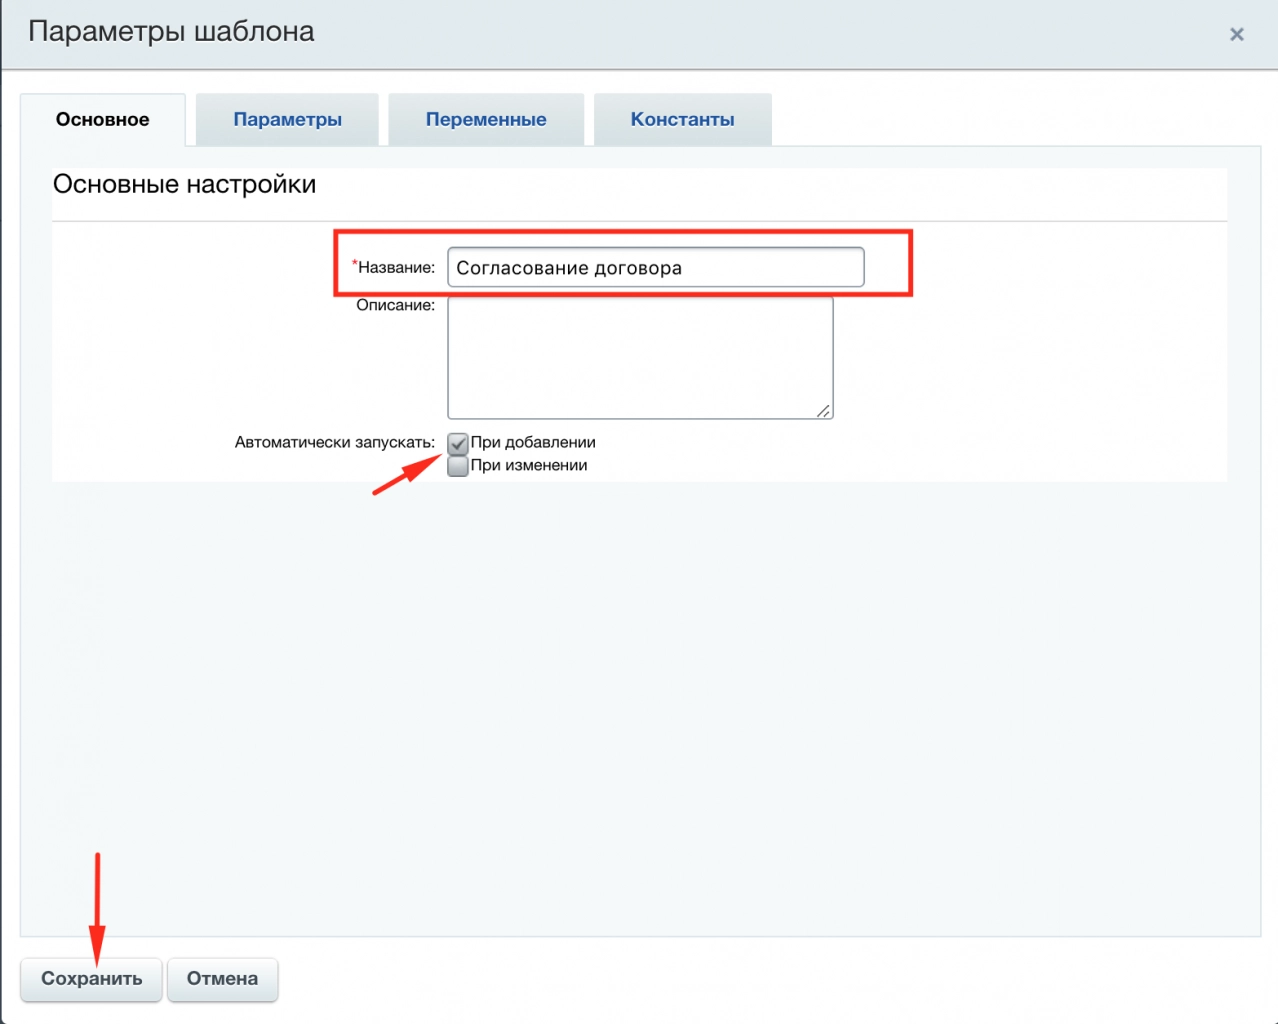Viewport: 1278px width, 1024px height.
Task: Click the Основные настройки section heading
Action: (x=184, y=184)
